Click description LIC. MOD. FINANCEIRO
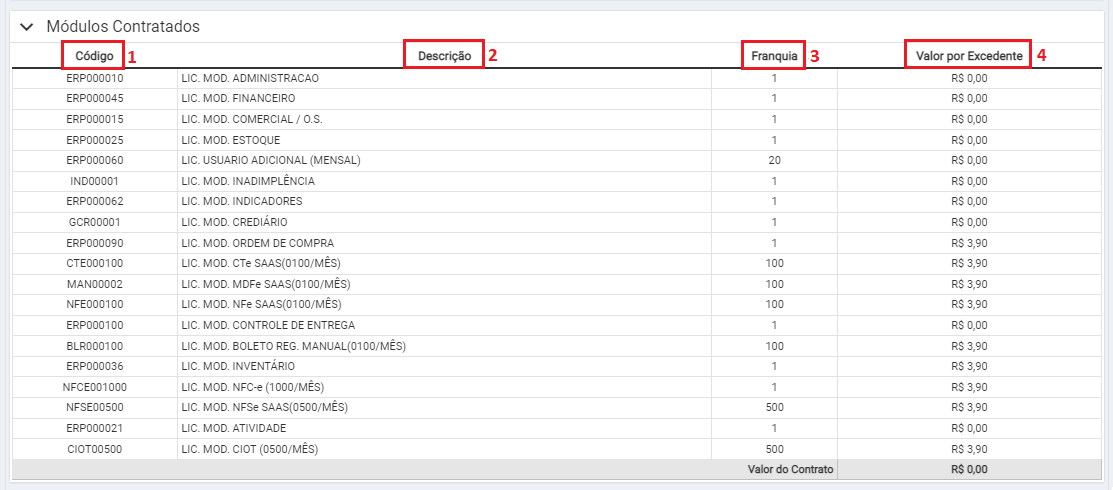This screenshot has height=490, width=1113. click(238, 98)
